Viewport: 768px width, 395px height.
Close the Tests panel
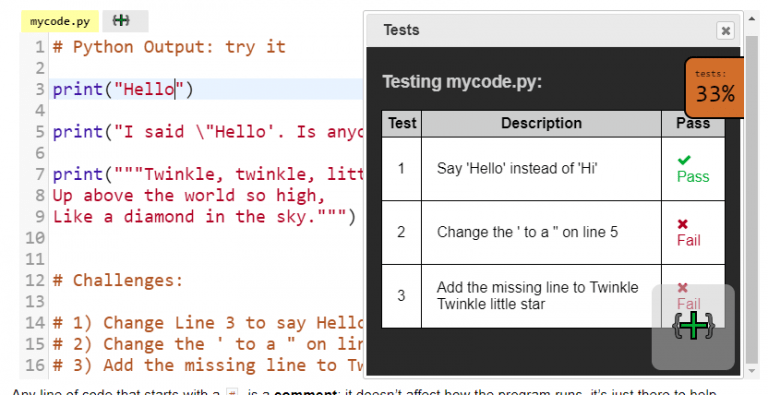point(725,30)
